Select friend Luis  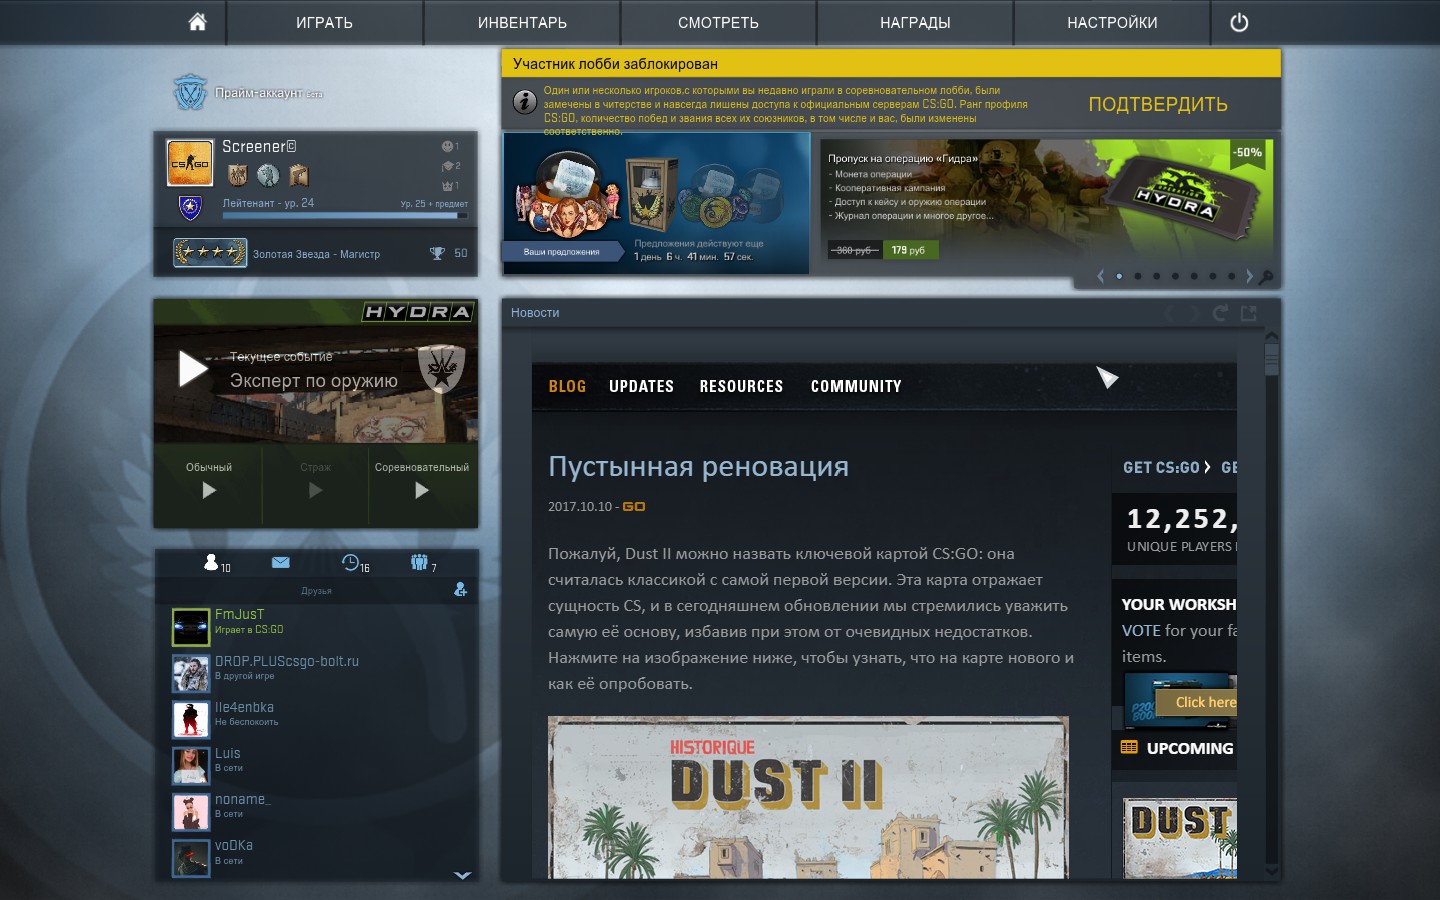[316, 765]
